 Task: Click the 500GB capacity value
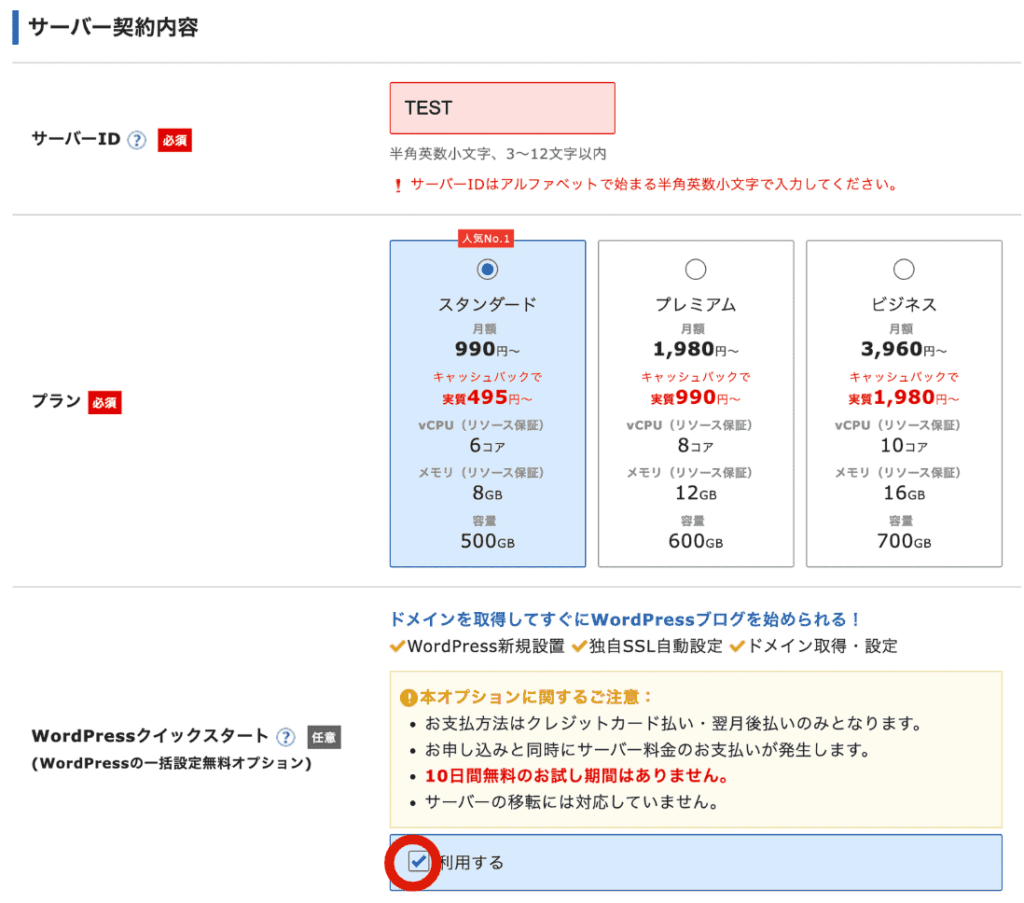[487, 541]
